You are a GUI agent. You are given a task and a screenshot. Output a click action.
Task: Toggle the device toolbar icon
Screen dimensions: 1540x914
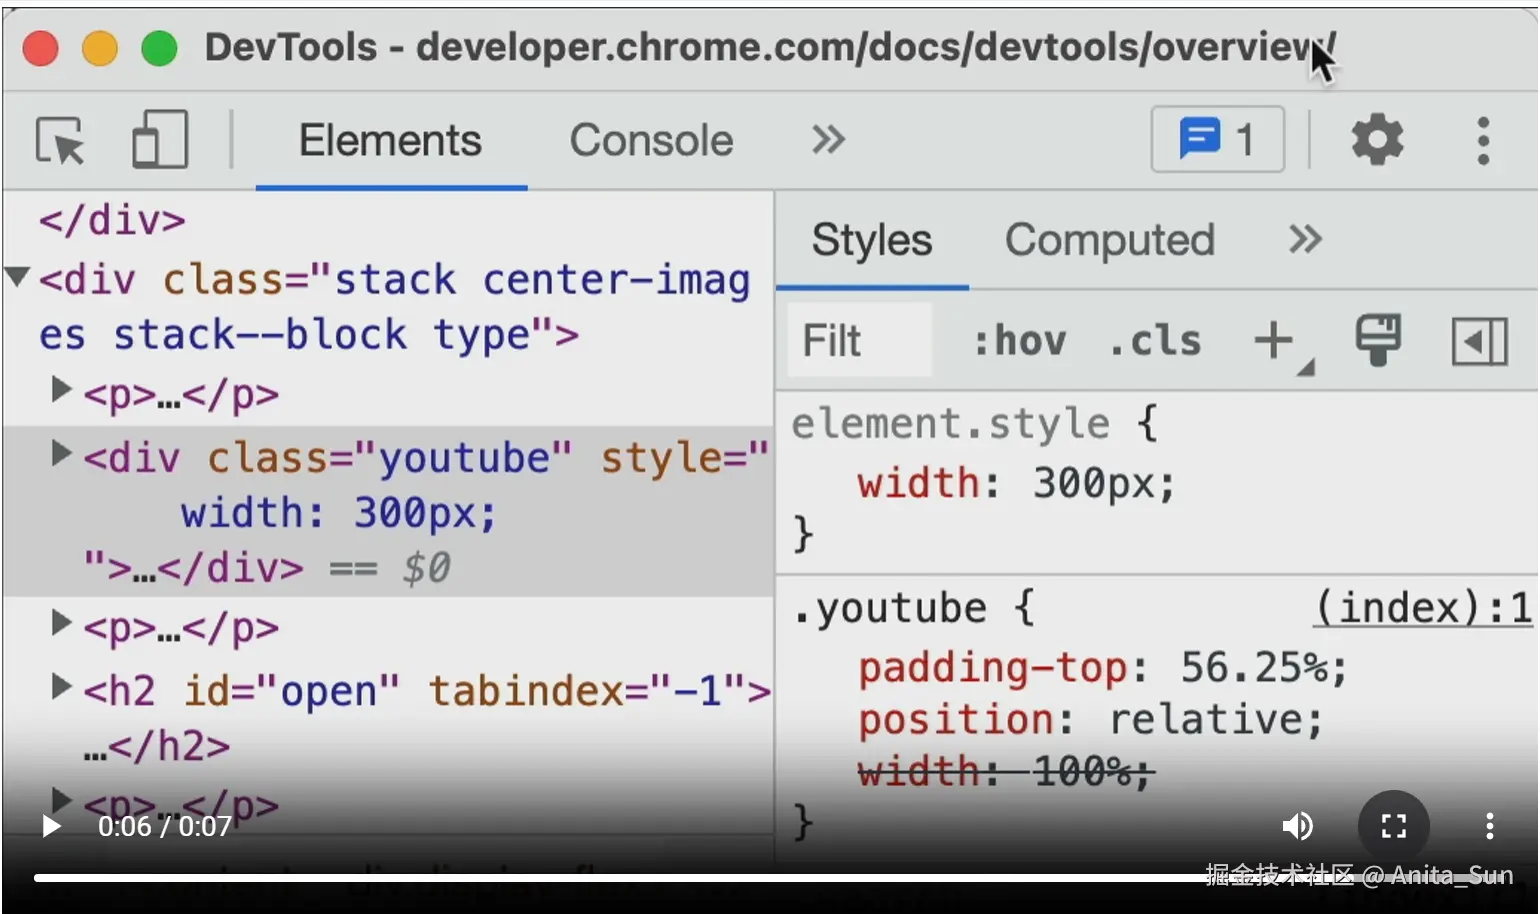[160, 139]
